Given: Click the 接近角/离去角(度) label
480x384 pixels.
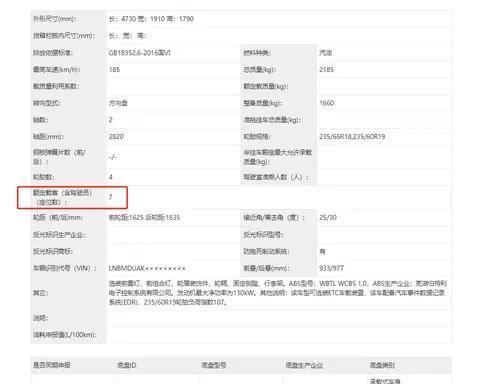Looking at the screenshot, I should (x=274, y=217).
